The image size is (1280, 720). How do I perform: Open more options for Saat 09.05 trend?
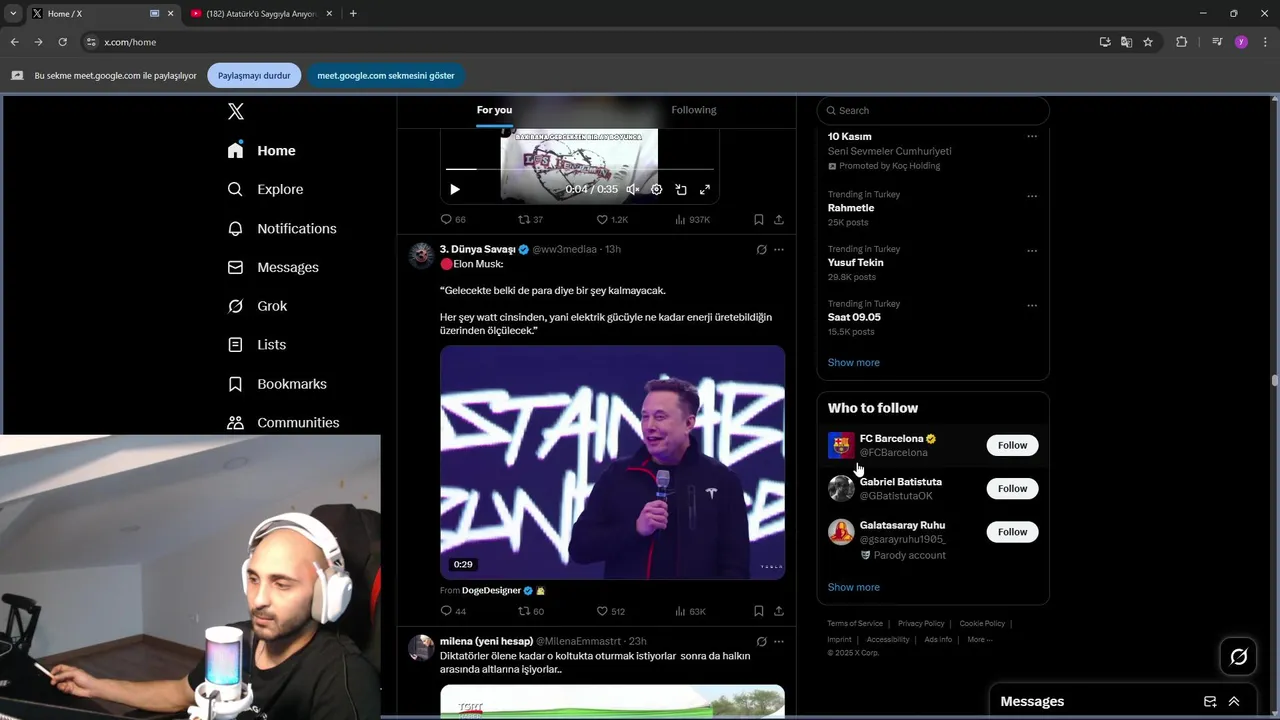(1032, 306)
